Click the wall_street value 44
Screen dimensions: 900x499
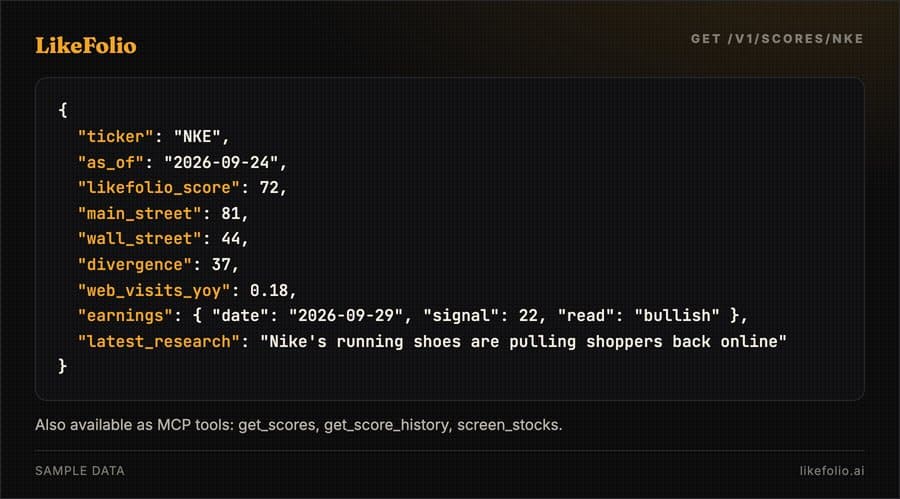[x=231, y=239]
